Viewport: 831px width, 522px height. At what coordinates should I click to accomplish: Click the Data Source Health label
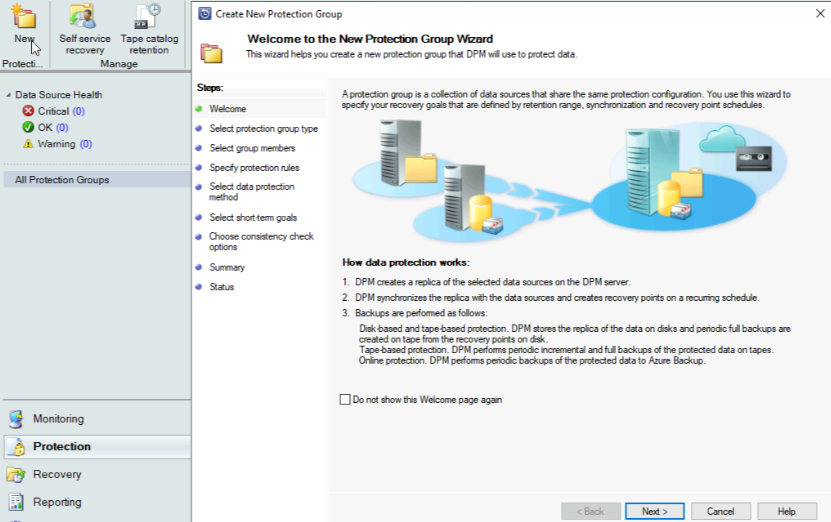(x=59, y=95)
